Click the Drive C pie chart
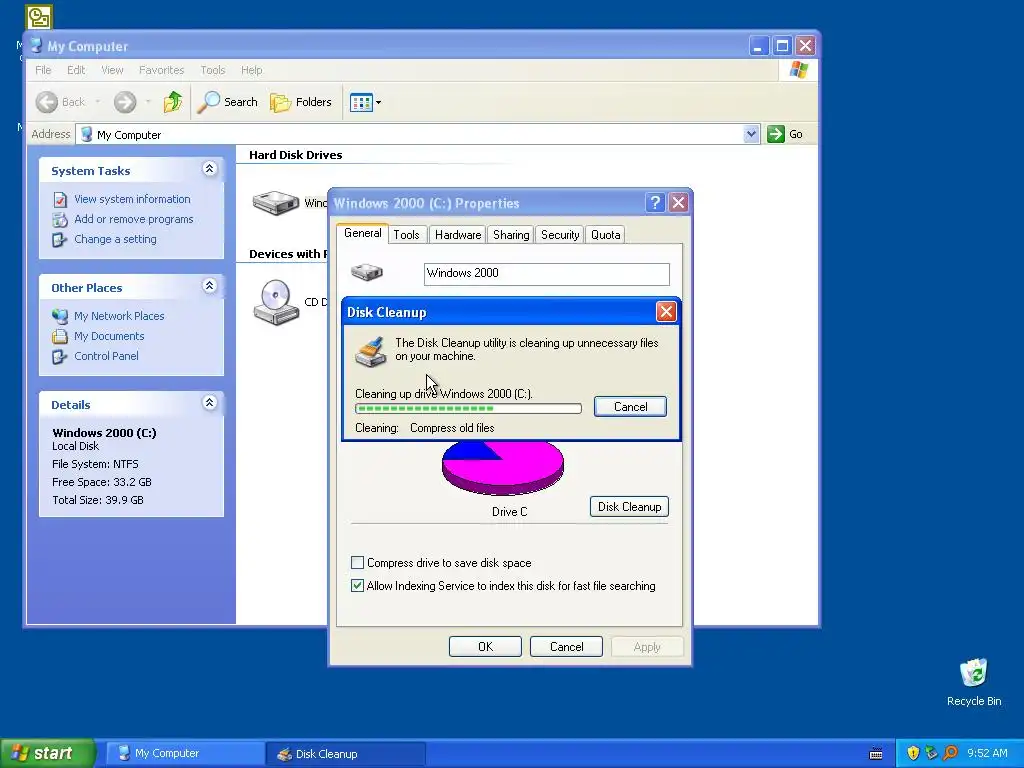The width and height of the screenshot is (1024, 768). [x=503, y=466]
